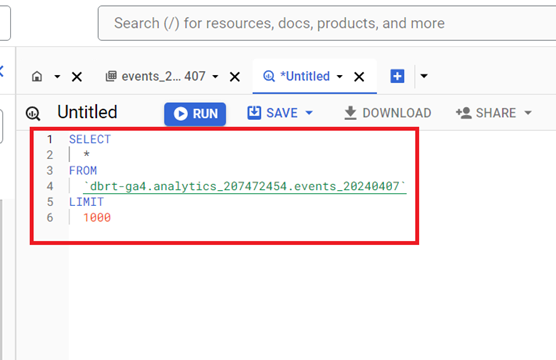This screenshot has width=556, height=360.
Task: Save the query with SAVE button
Action: (273, 113)
